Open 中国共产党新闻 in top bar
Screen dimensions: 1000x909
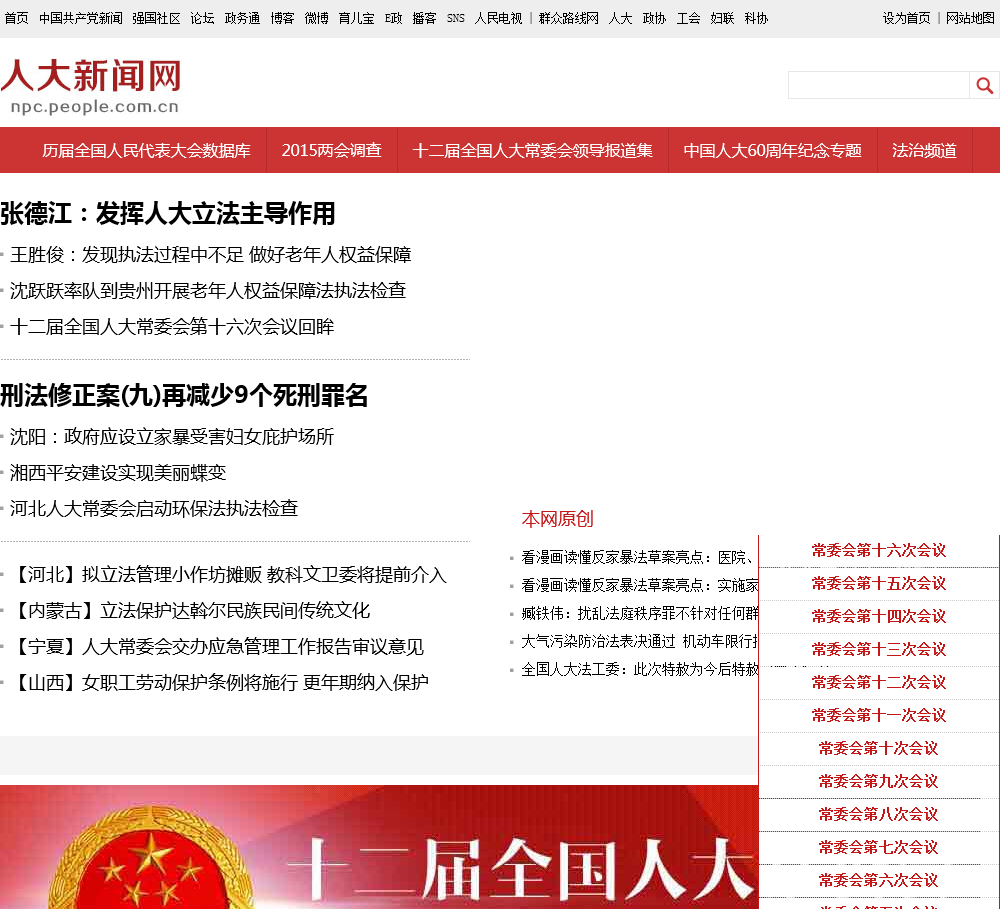click(80, 18)
